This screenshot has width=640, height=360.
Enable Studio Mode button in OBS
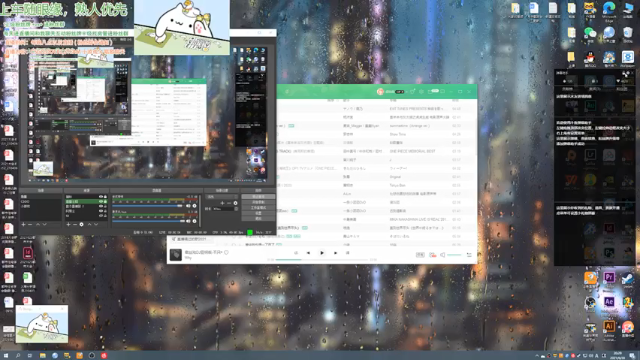tap(258, 207)
